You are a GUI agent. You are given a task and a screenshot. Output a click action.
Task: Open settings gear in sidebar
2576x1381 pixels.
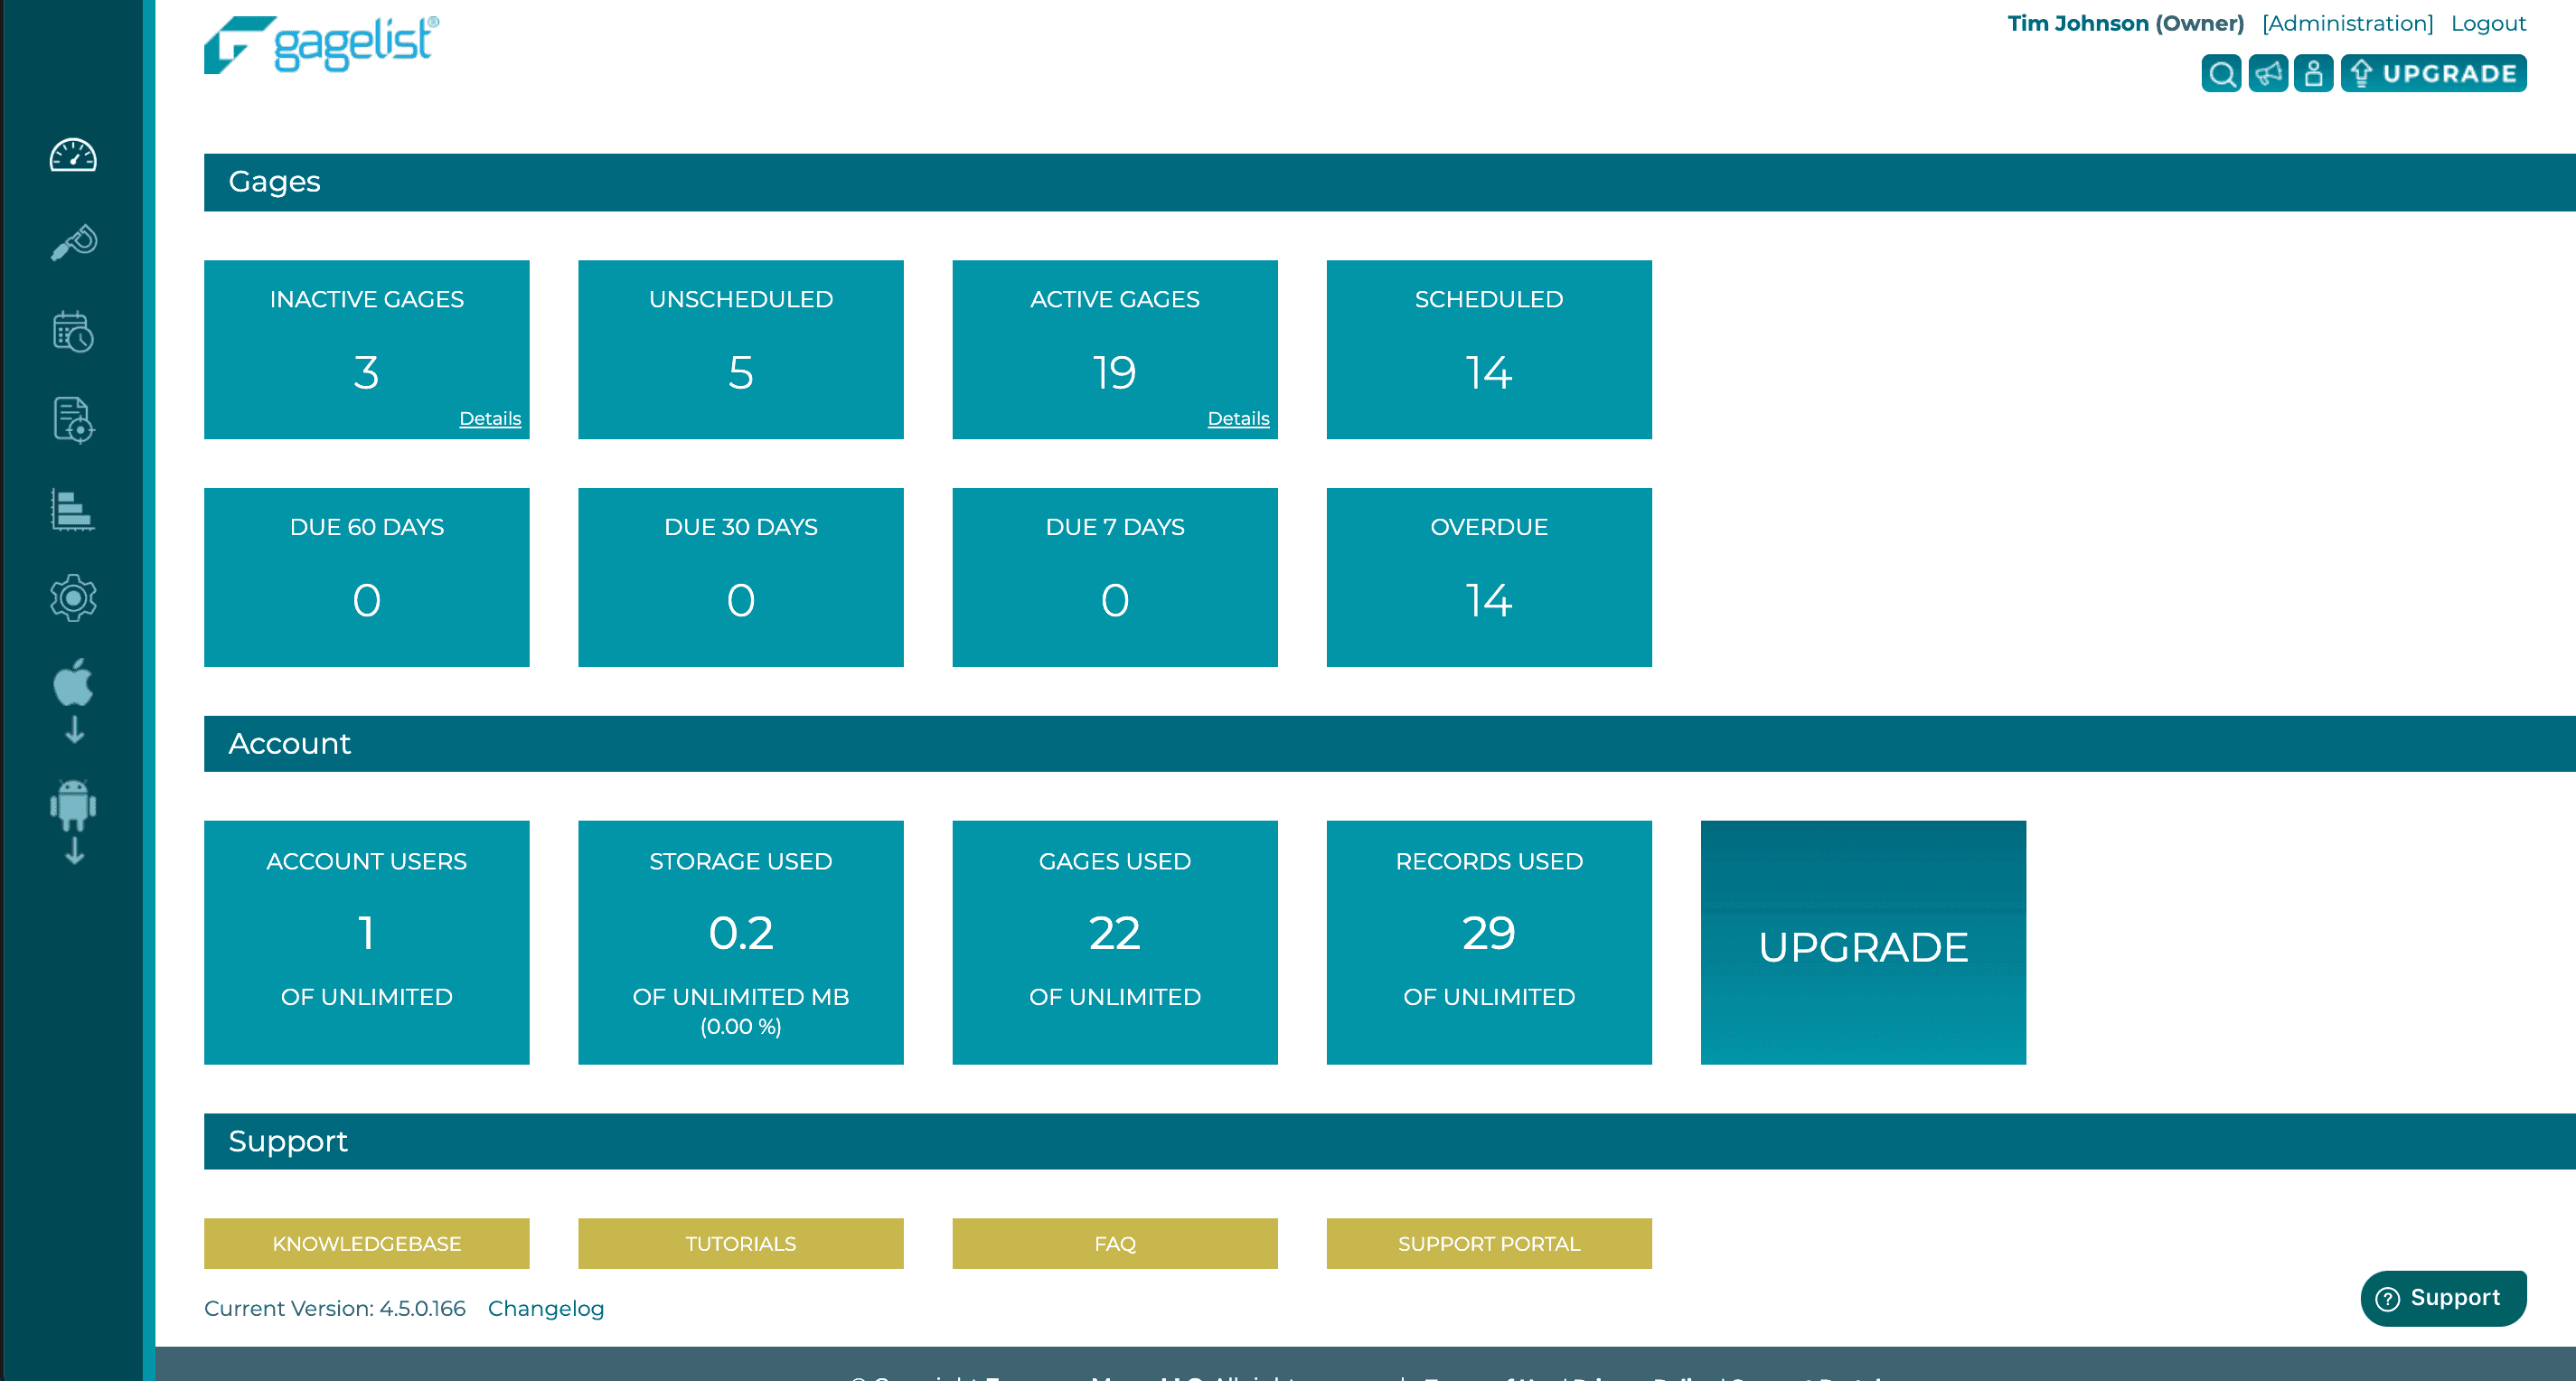click(x=73, y=598)
